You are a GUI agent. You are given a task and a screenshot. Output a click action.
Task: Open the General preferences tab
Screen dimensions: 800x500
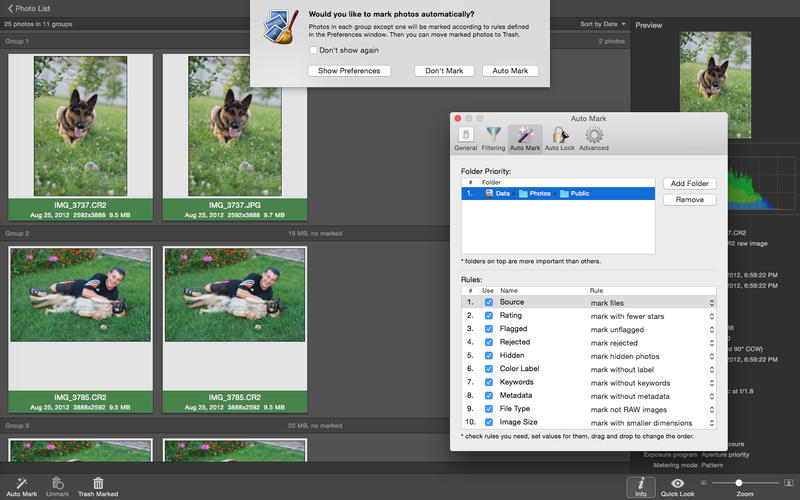tap(465, 139)
